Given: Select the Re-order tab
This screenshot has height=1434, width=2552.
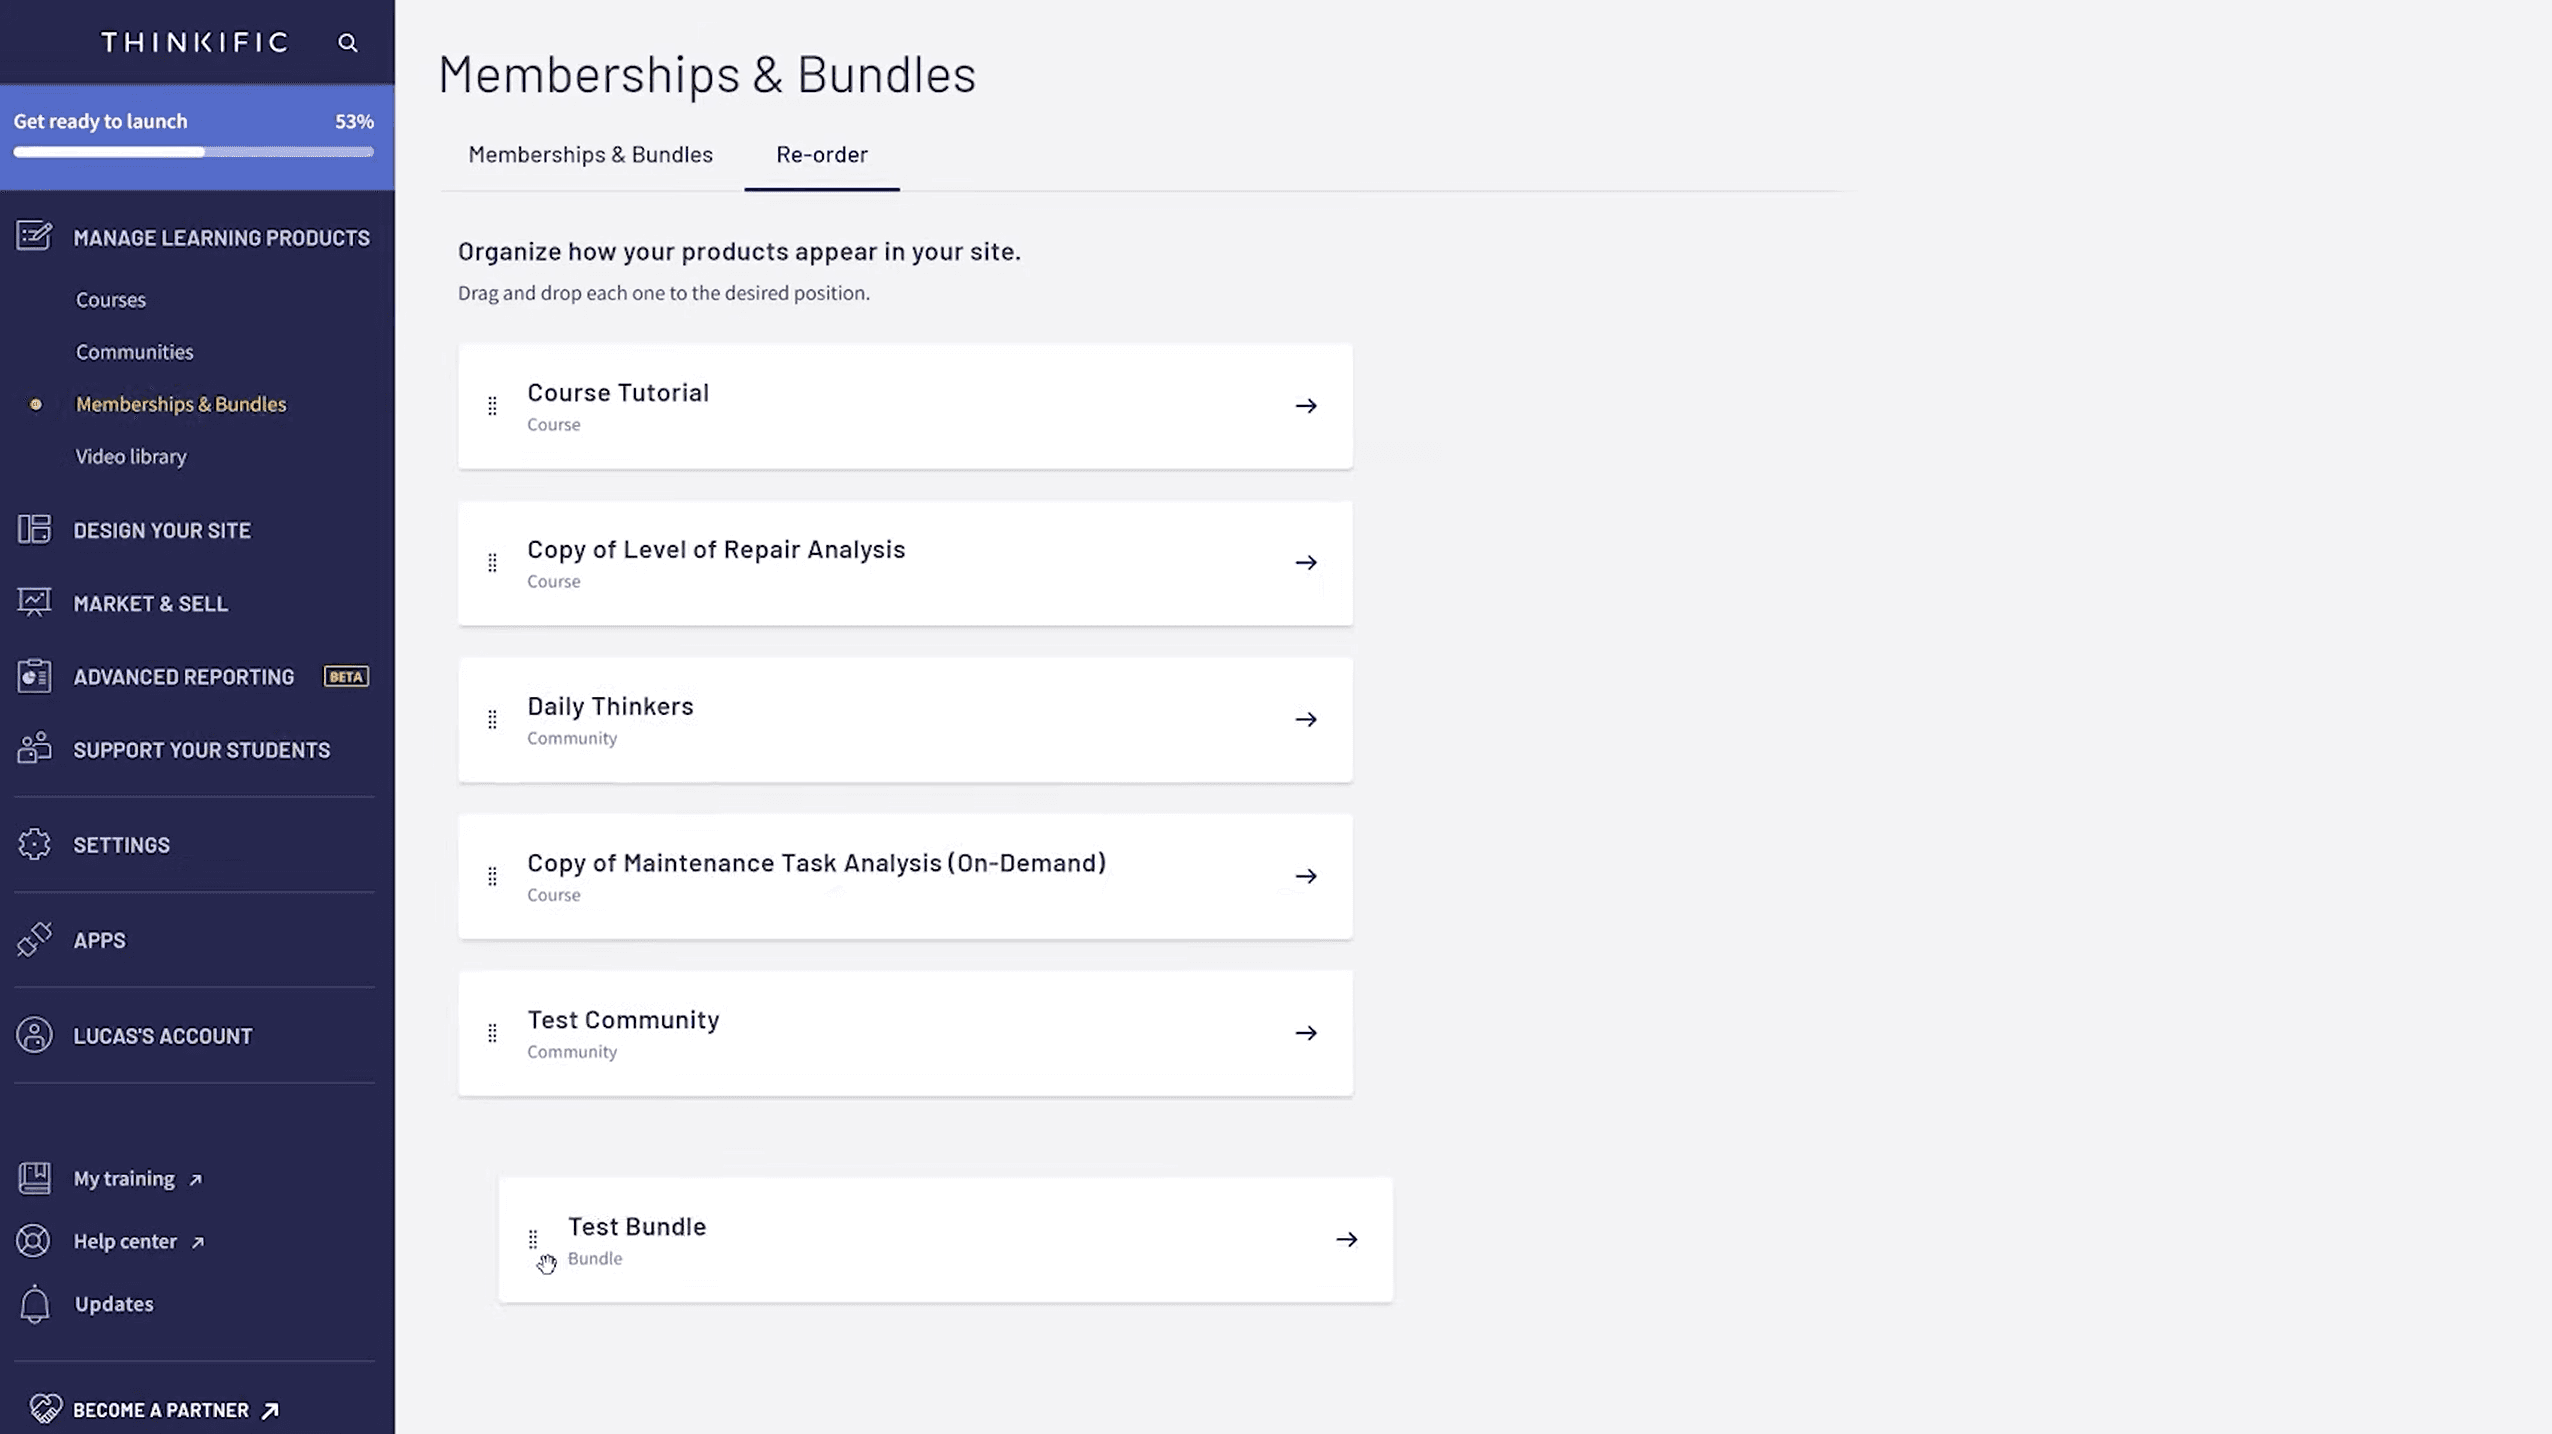Looking at the screenshot, I should 820,154.
